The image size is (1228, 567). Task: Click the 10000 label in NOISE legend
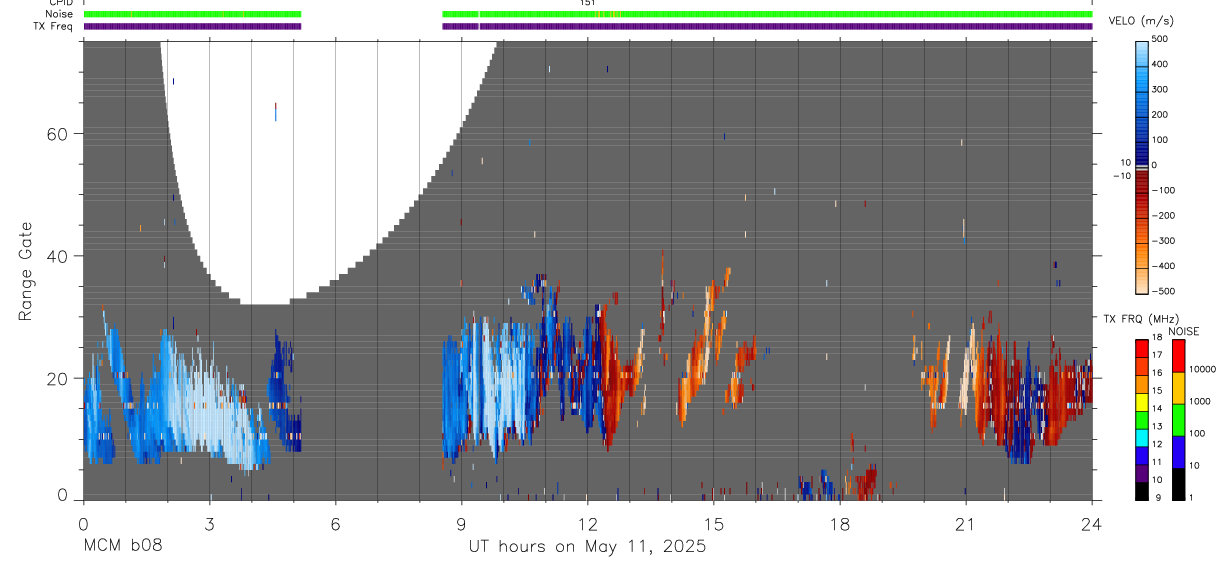click(x=1202, y=369)
